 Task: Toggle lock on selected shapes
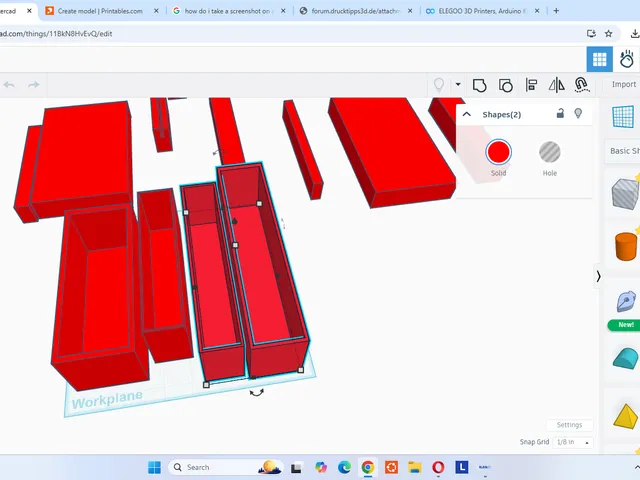click(560, 113)
